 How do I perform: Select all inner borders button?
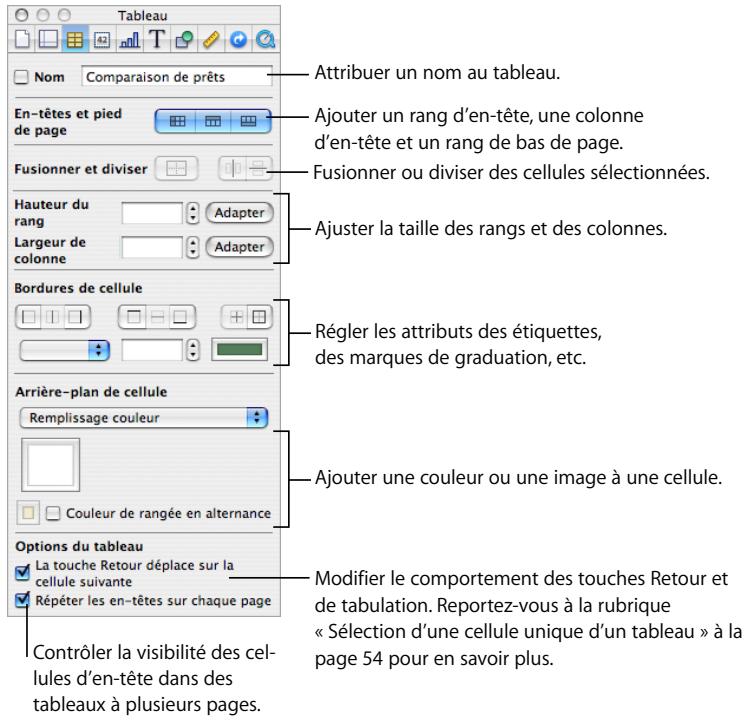pos(236,317)
